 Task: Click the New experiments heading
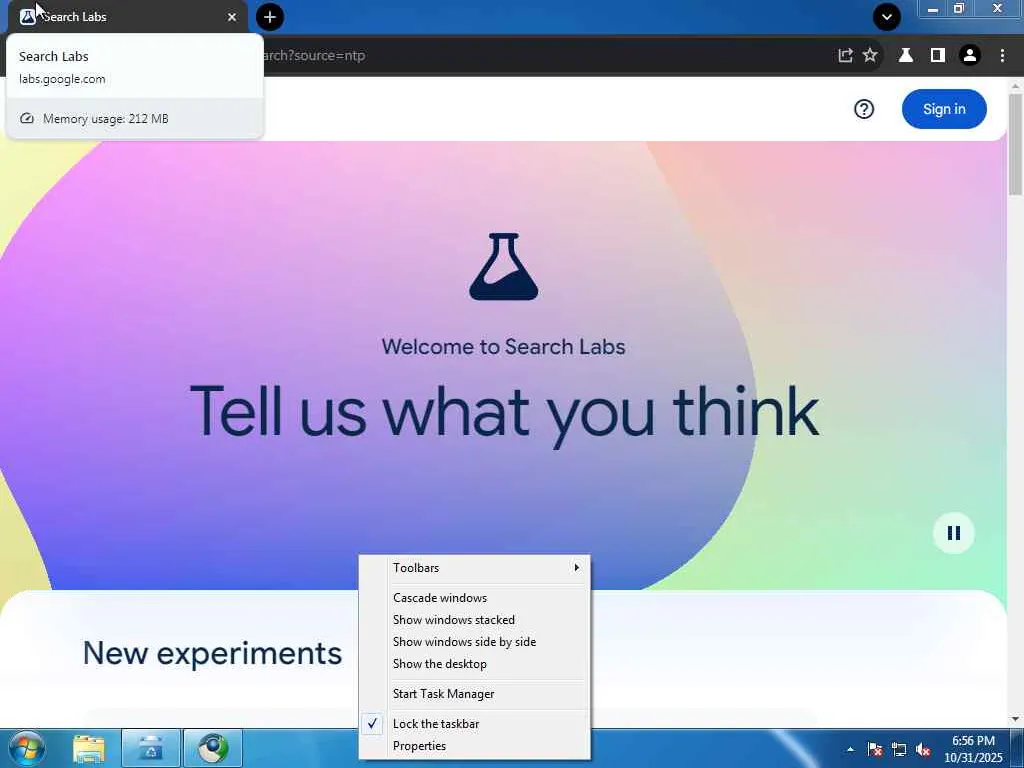[x=212, y=653]
